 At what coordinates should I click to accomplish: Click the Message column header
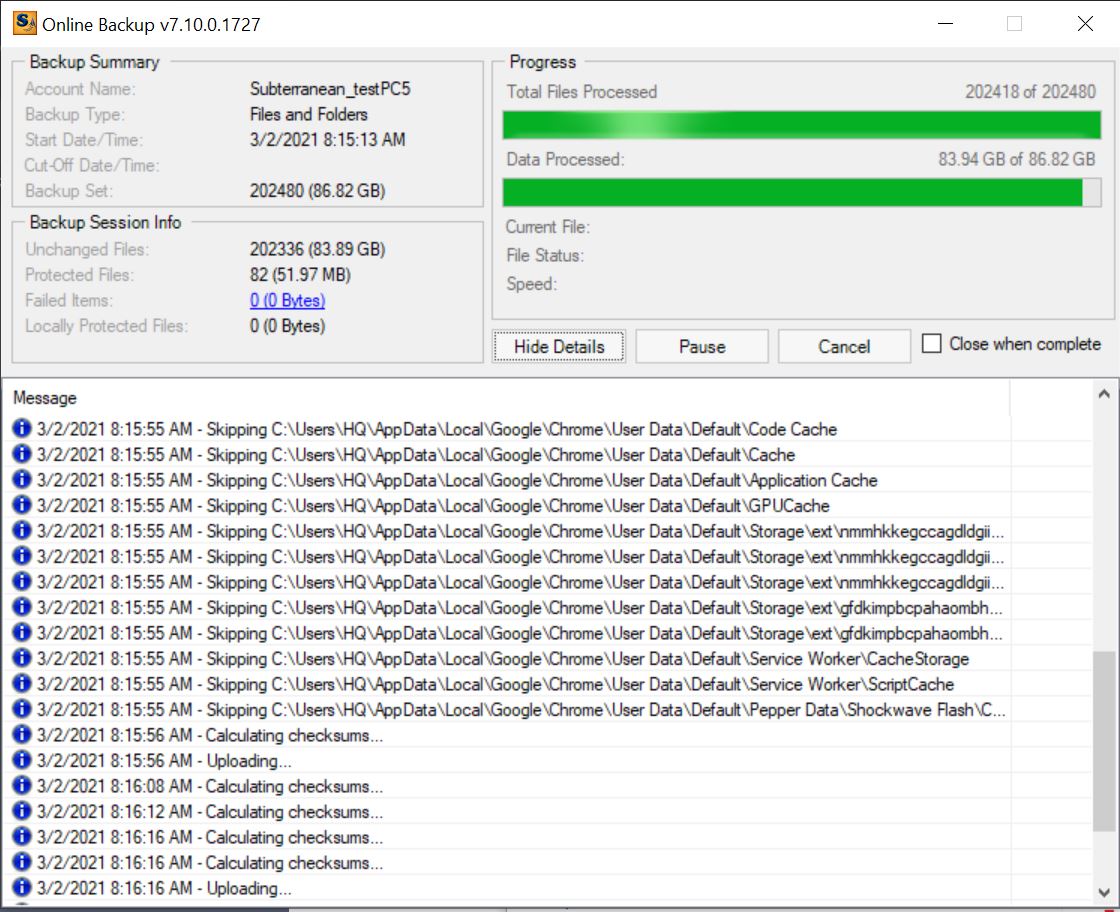click(45, 398)
